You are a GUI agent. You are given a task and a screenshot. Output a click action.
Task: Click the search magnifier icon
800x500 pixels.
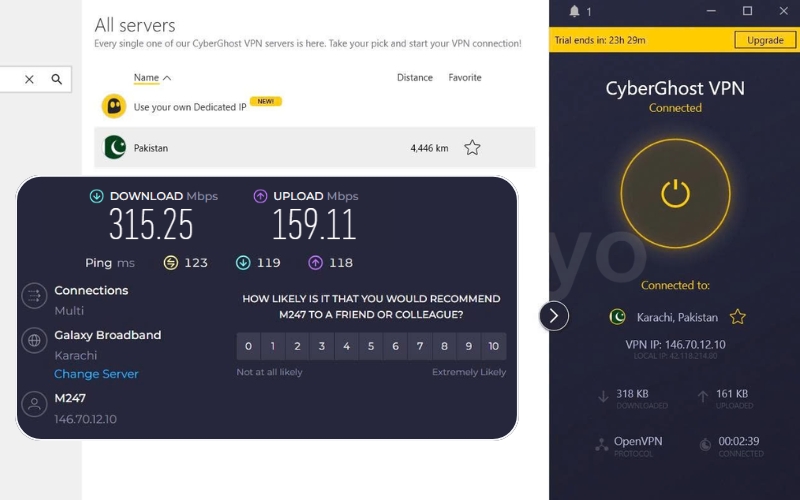pos(57,79)
